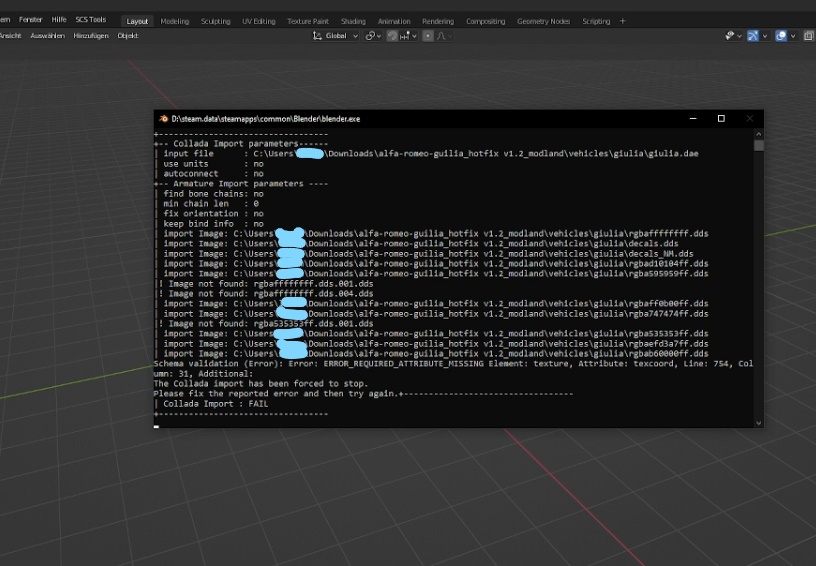
Task: Open the Hilfe menu
Action: 59,19
